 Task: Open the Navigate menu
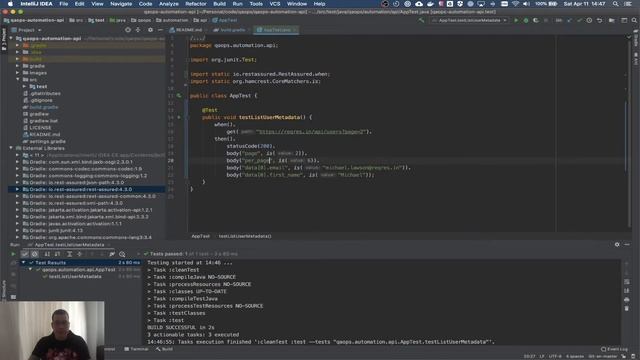point(121,4)
